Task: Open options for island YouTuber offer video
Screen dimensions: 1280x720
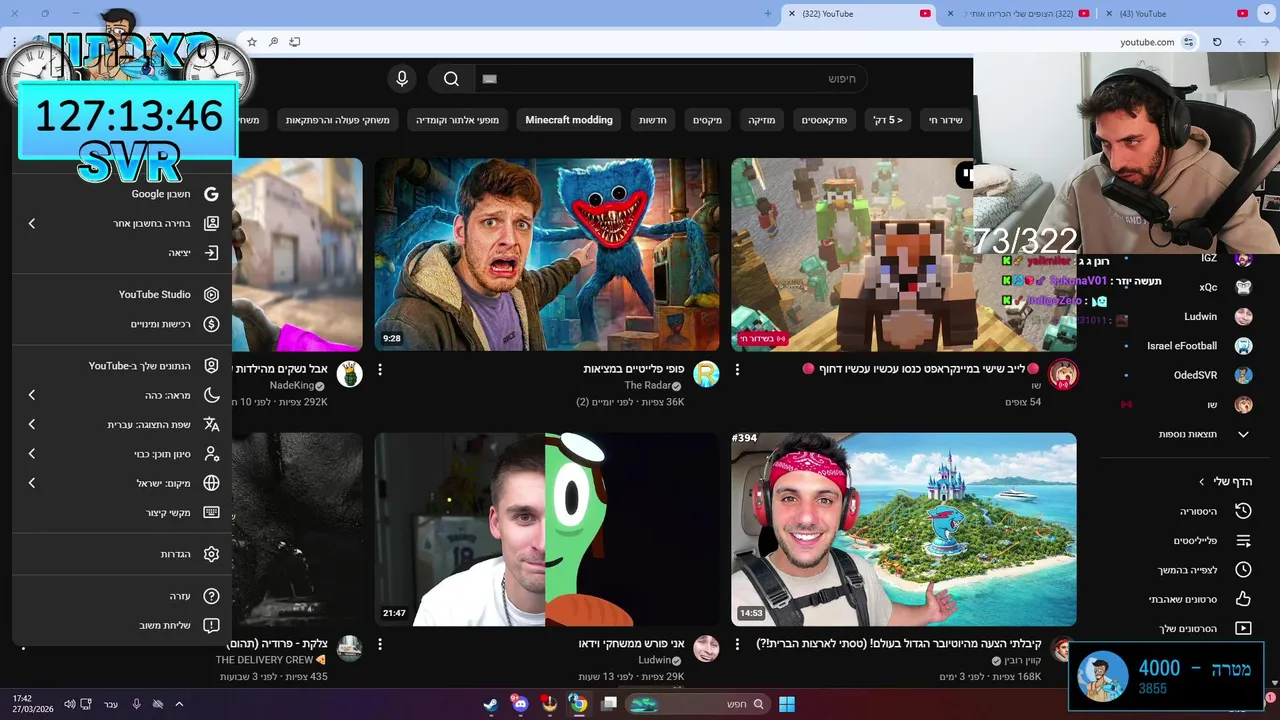Action: click(737, 645)
